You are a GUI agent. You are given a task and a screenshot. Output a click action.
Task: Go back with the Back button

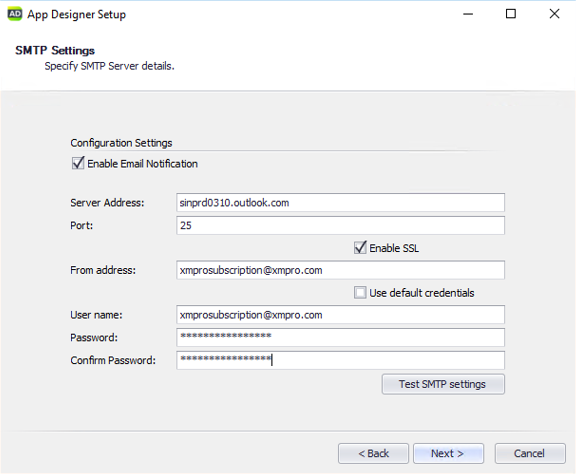373,453
